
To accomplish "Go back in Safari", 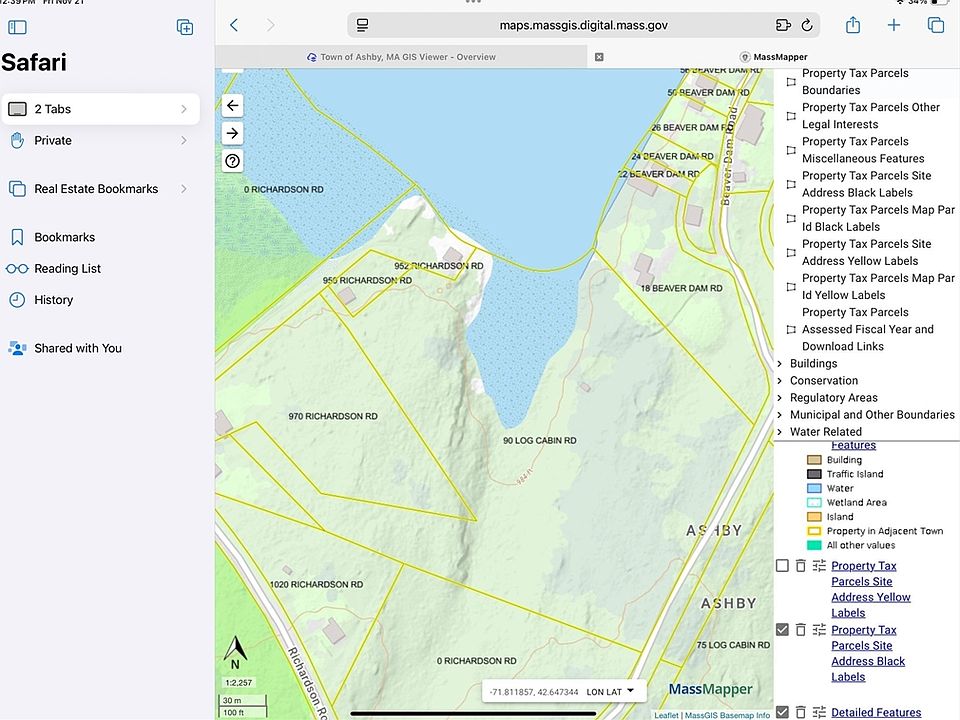I will [234, 25].
